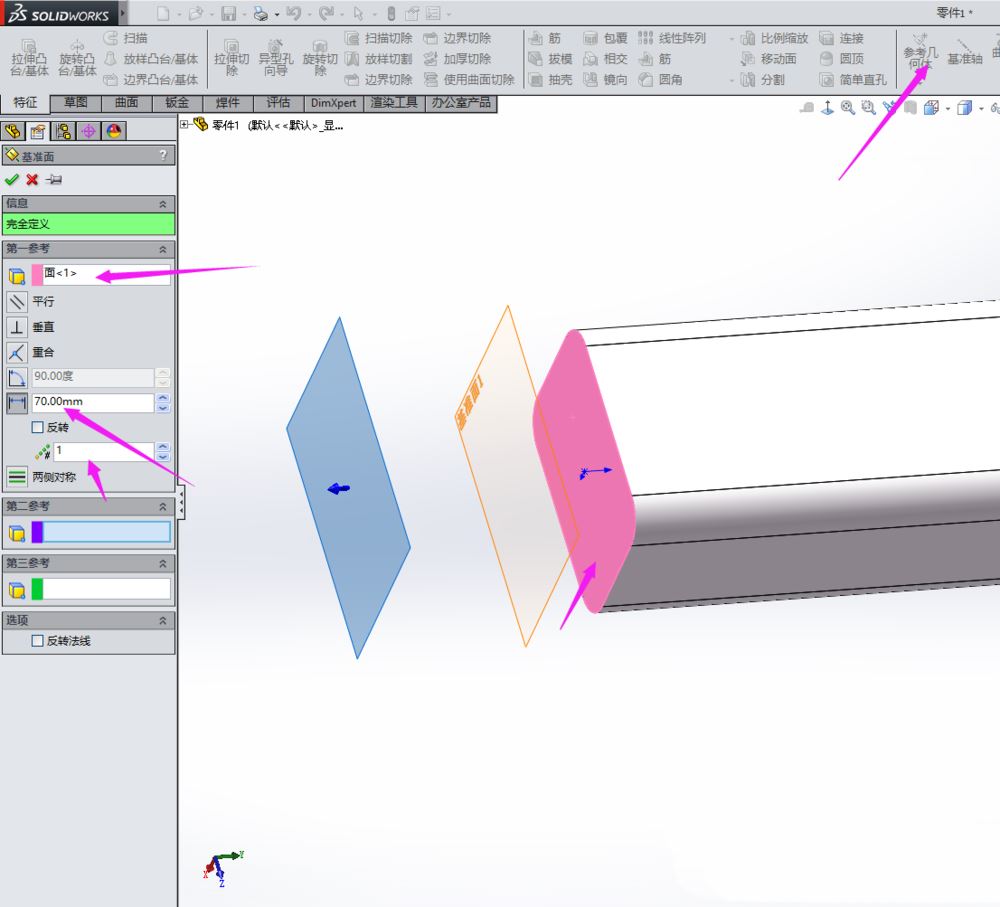Open the FeatureManager design tree tab
1000x907 pixels.
[12, 131]
